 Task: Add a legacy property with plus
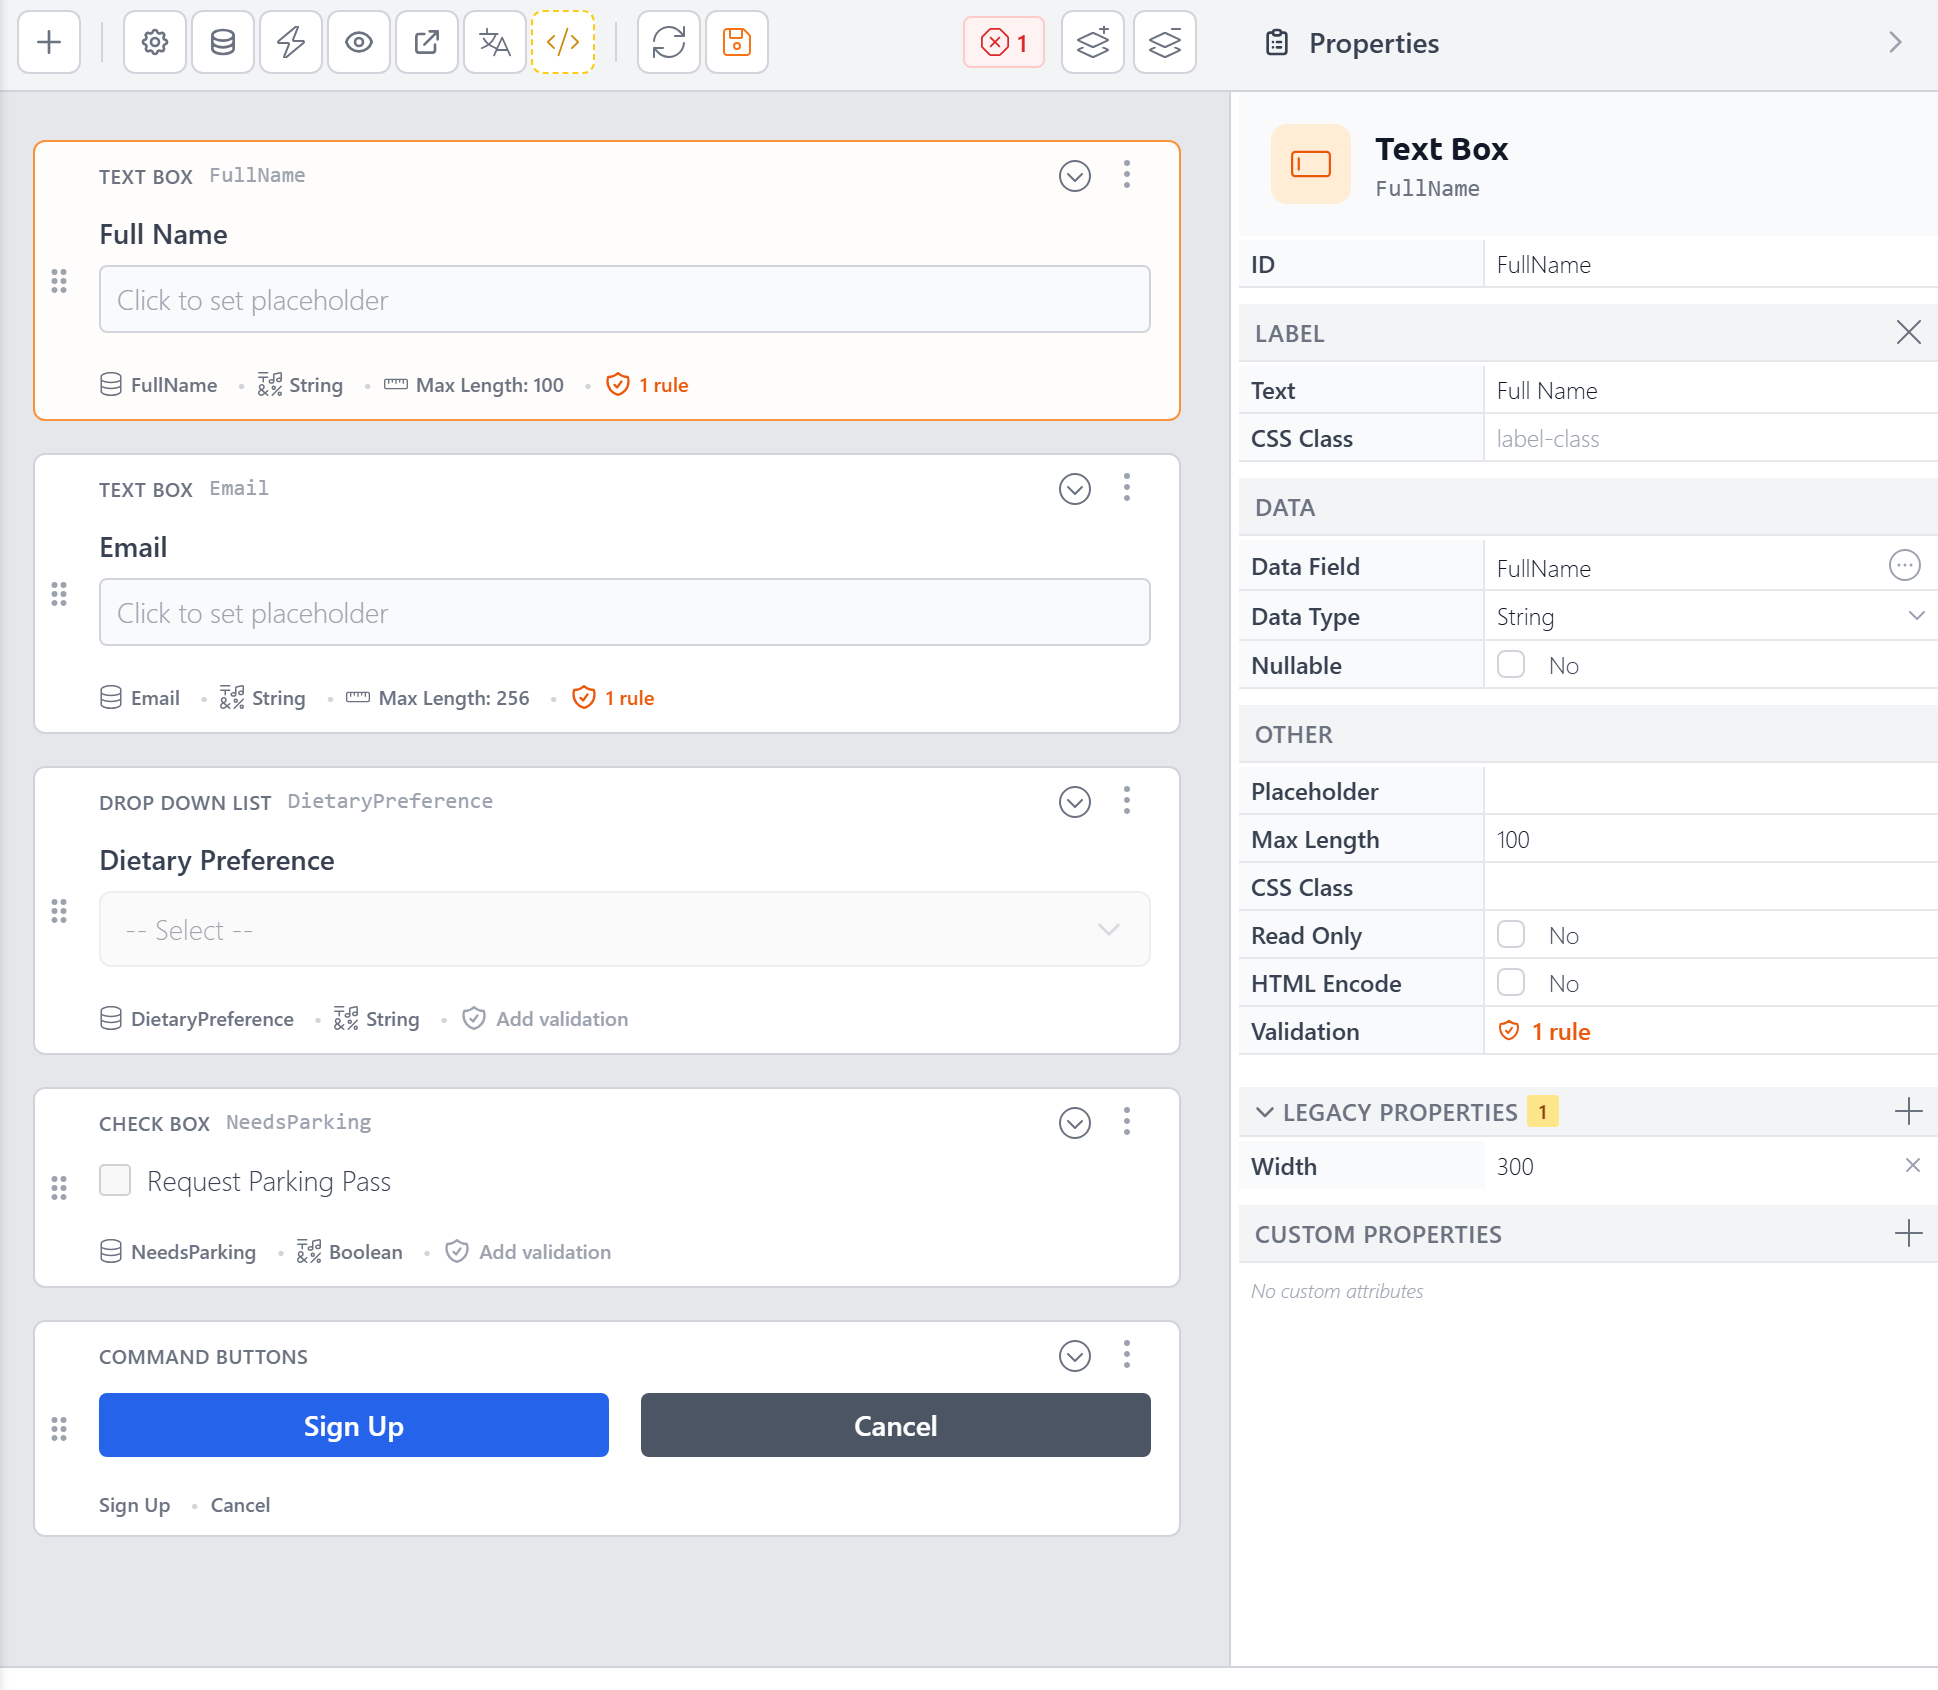[1908, 1111]
